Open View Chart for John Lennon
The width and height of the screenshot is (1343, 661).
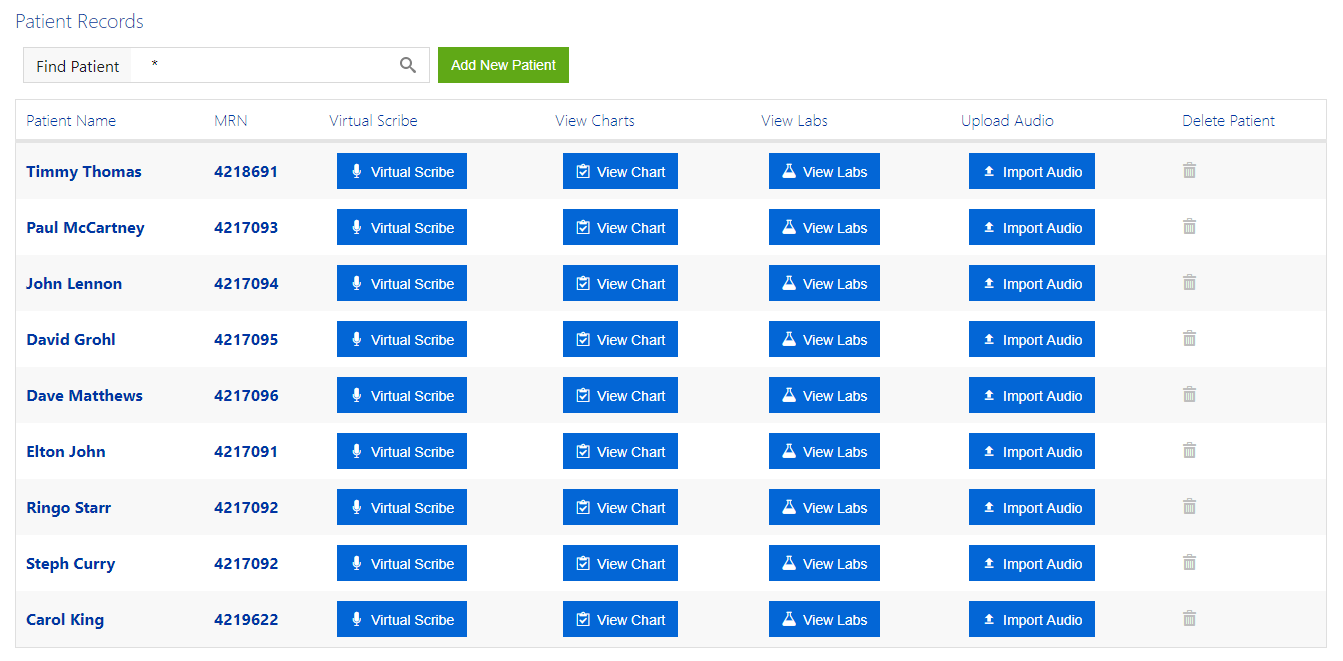[x=620, y=283]
